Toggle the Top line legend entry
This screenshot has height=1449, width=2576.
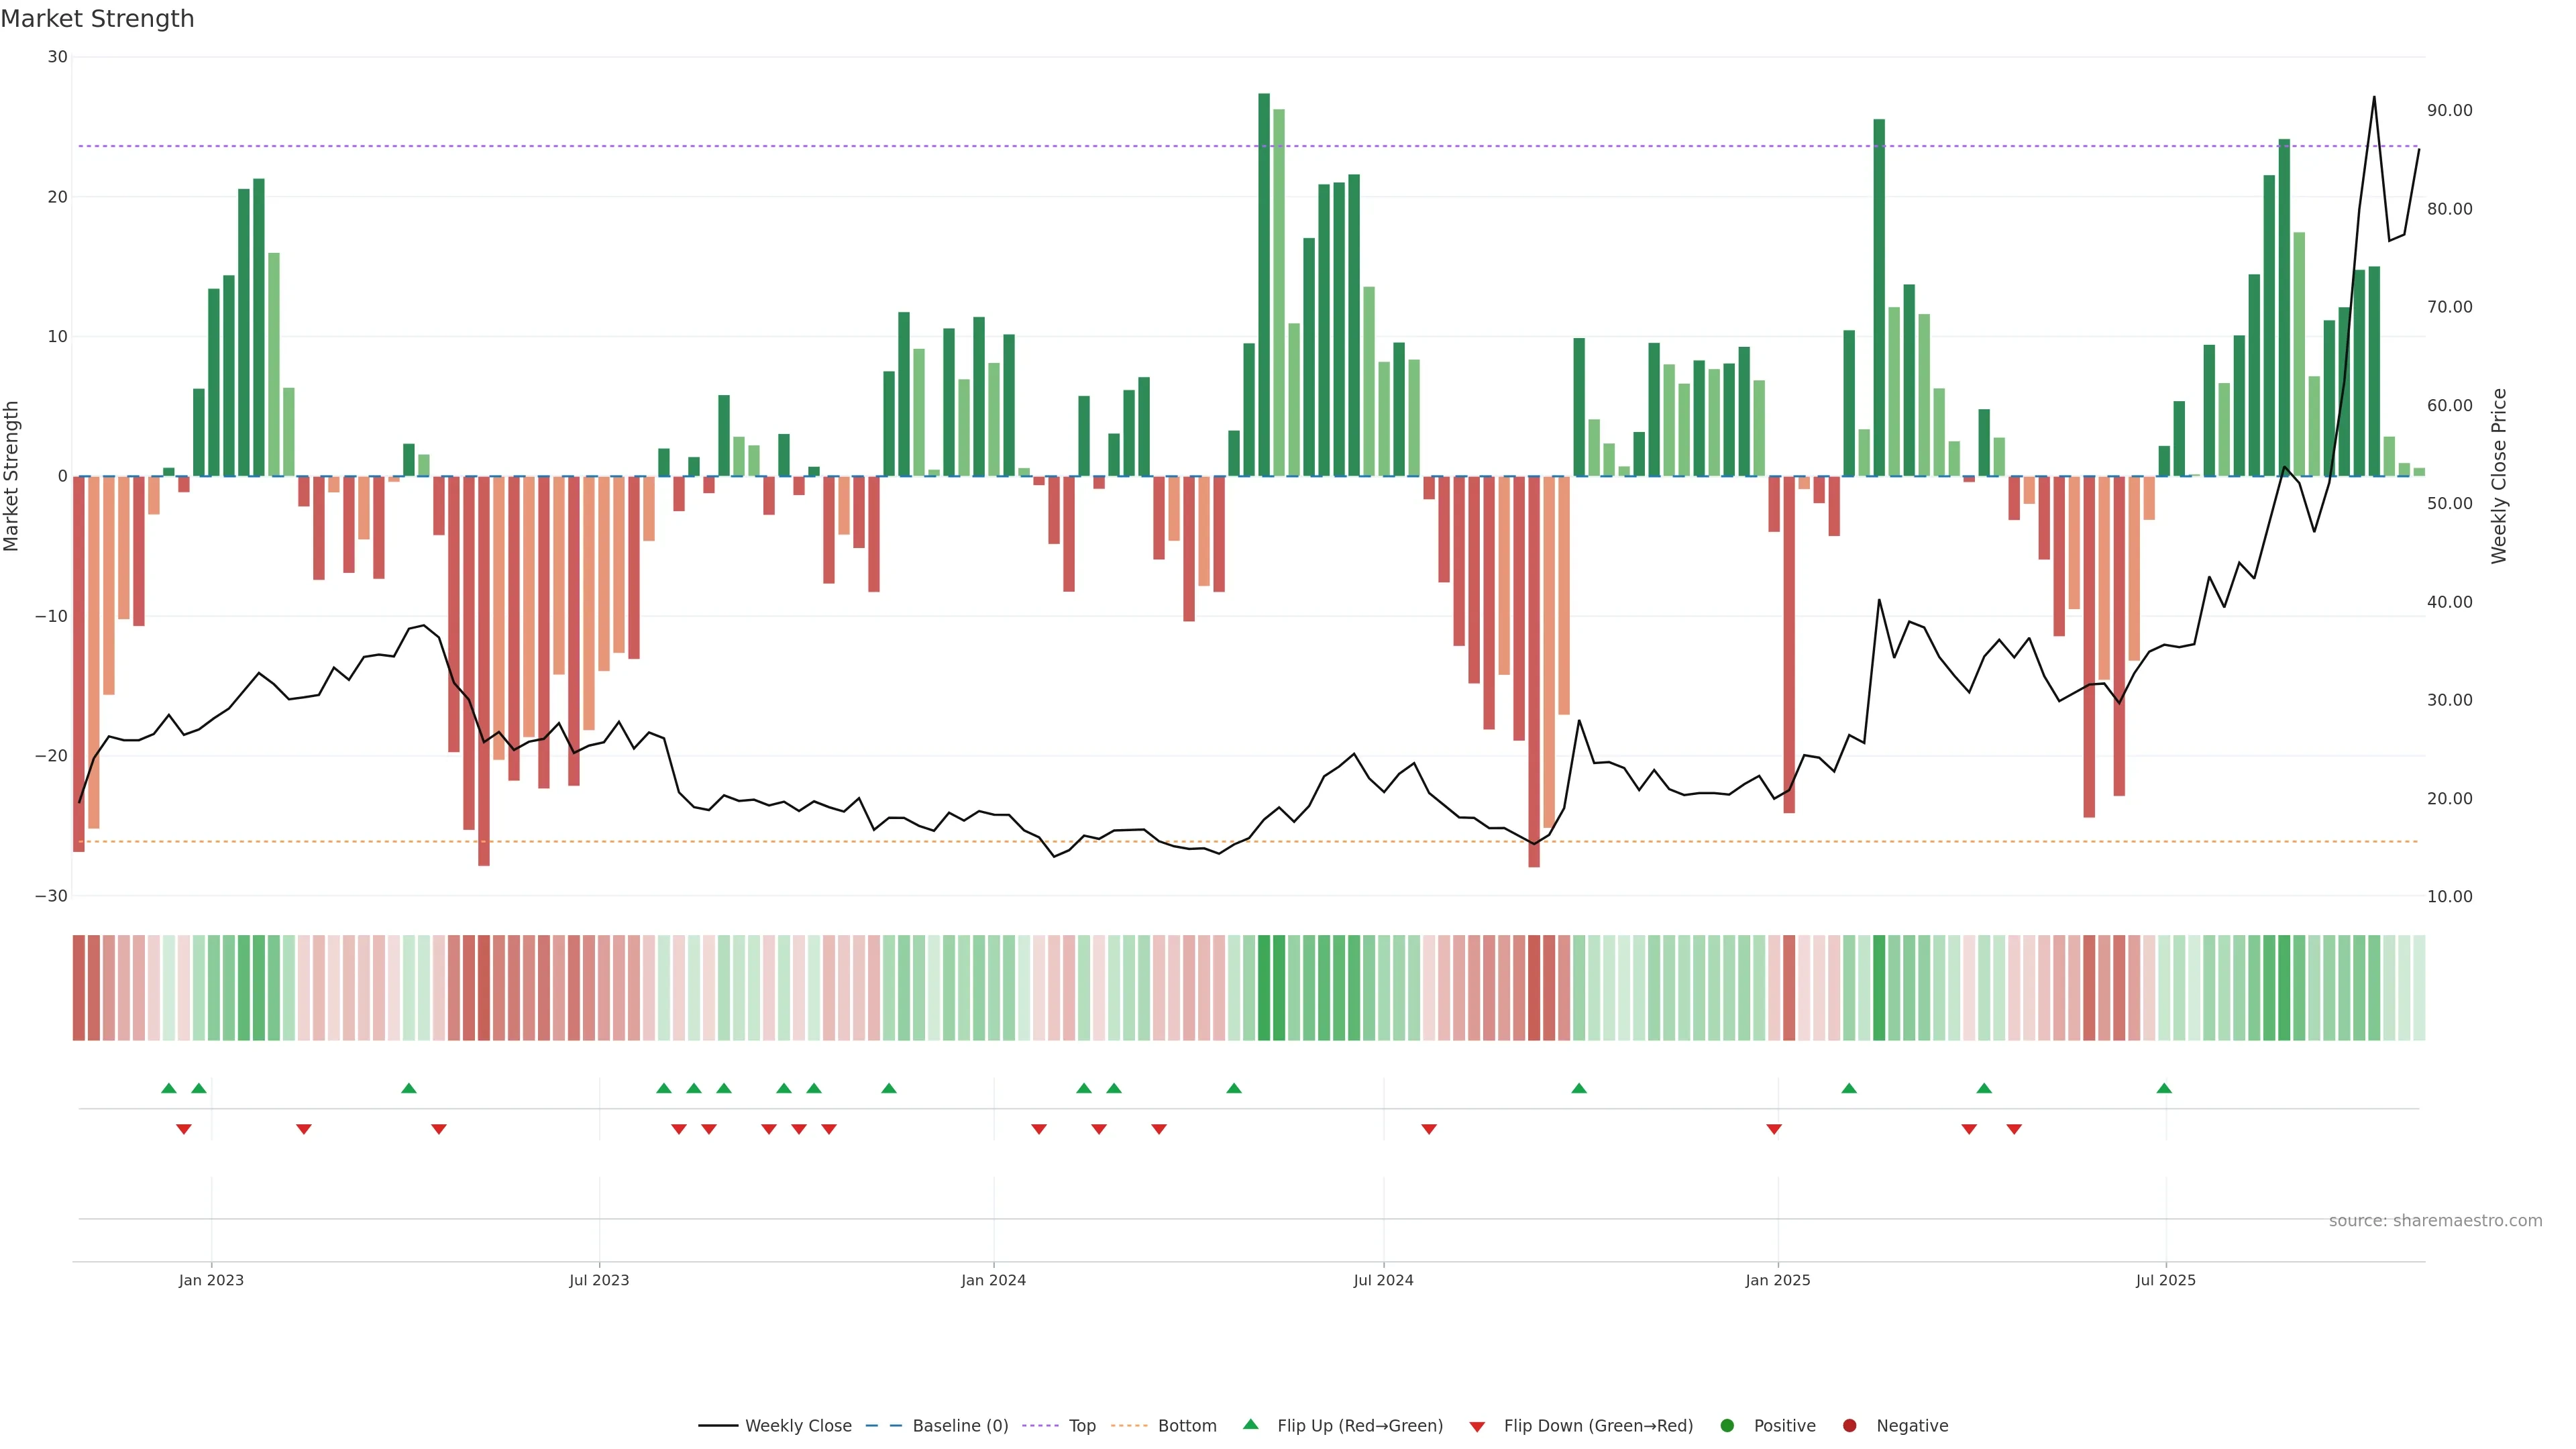coord(1081,1426)
